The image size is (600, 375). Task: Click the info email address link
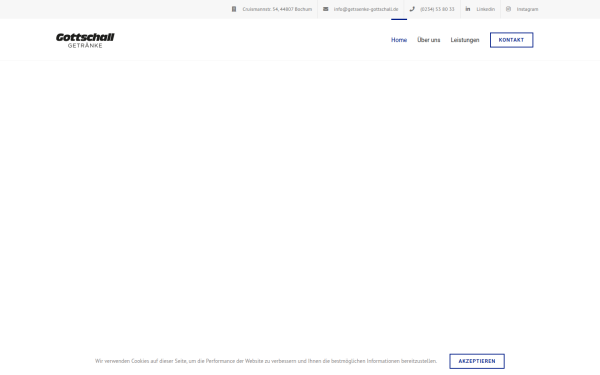pyautogui.click(x=366, y=9)
